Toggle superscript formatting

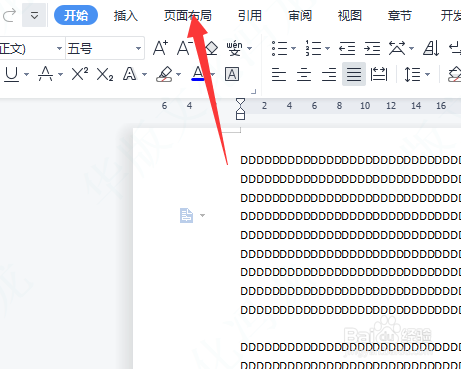click(x=80, y=74)
